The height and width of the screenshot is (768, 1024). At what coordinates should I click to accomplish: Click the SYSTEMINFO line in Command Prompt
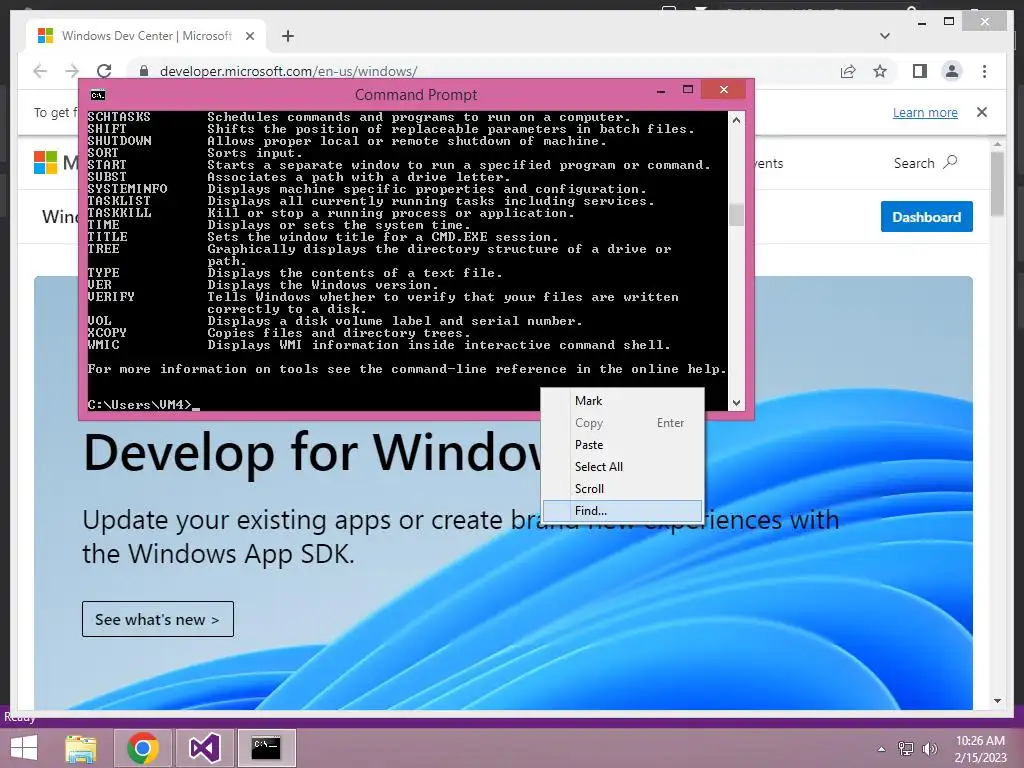point(366,189)
